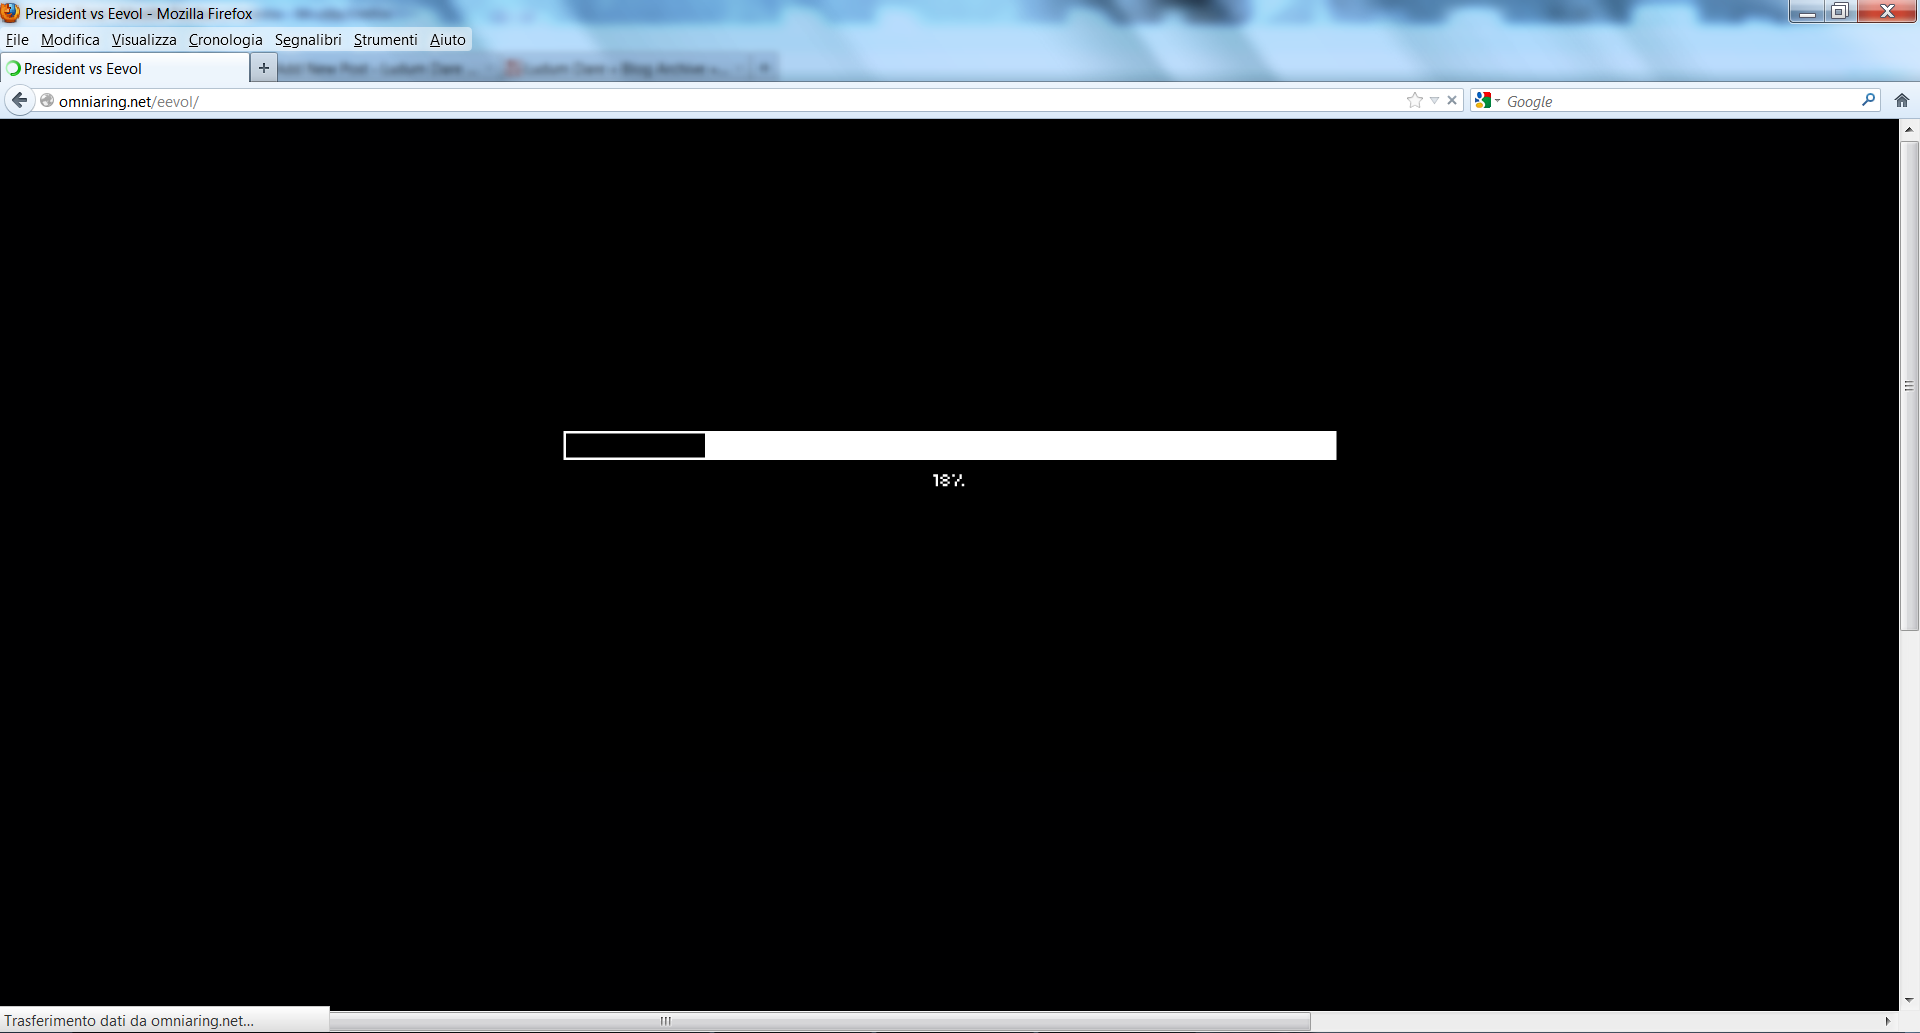This screenshot has width=1920, height=1033.
Task: Open the Visualizza menu
Action: [x=144, y=40]
